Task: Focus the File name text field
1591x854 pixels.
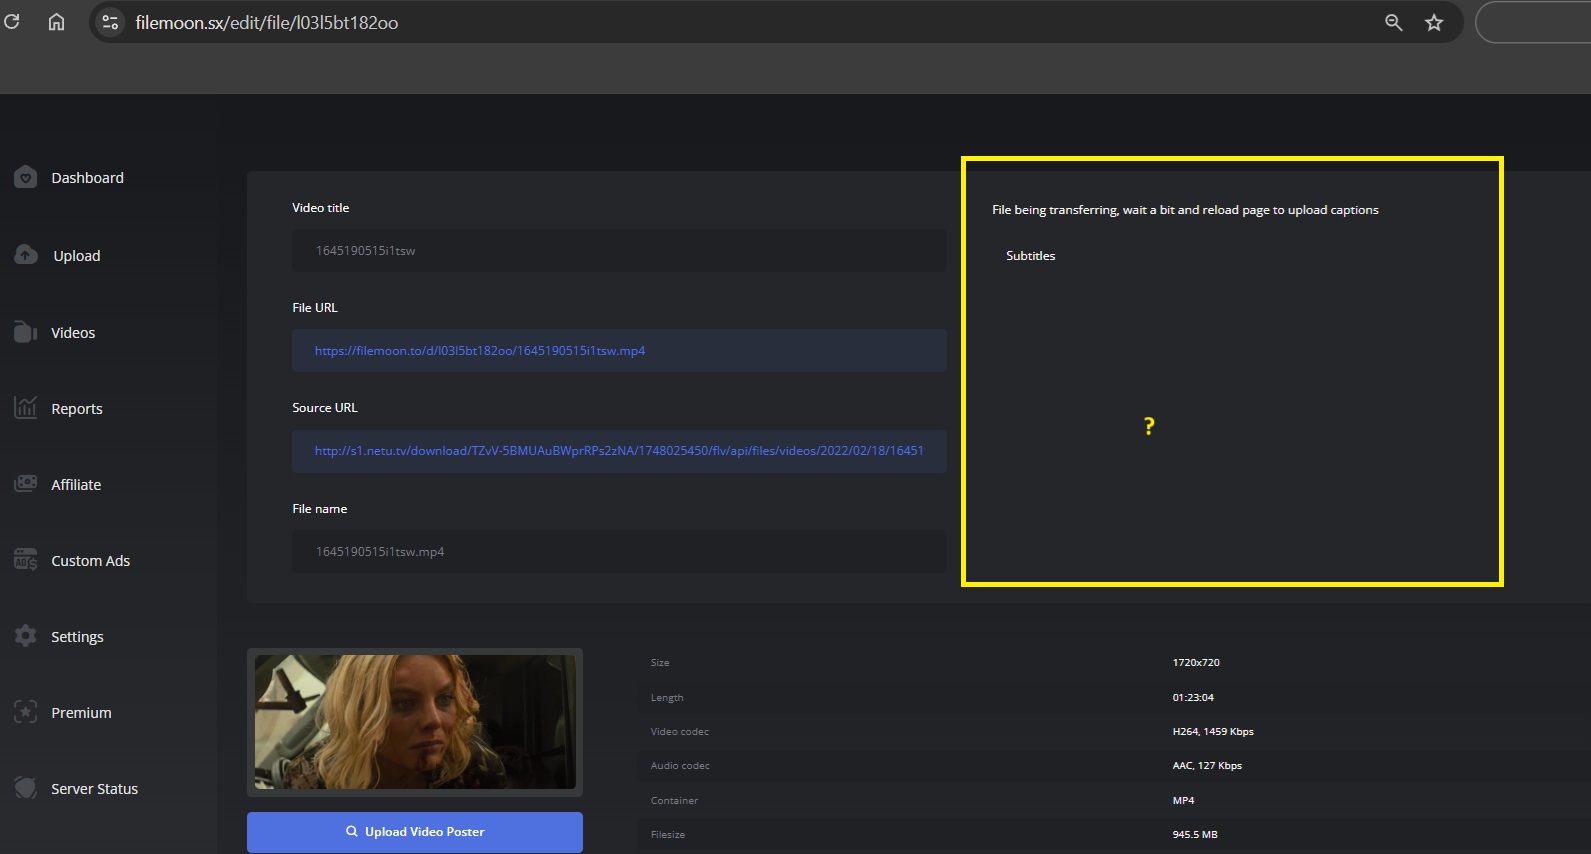Action: click(x=618, y=552)
